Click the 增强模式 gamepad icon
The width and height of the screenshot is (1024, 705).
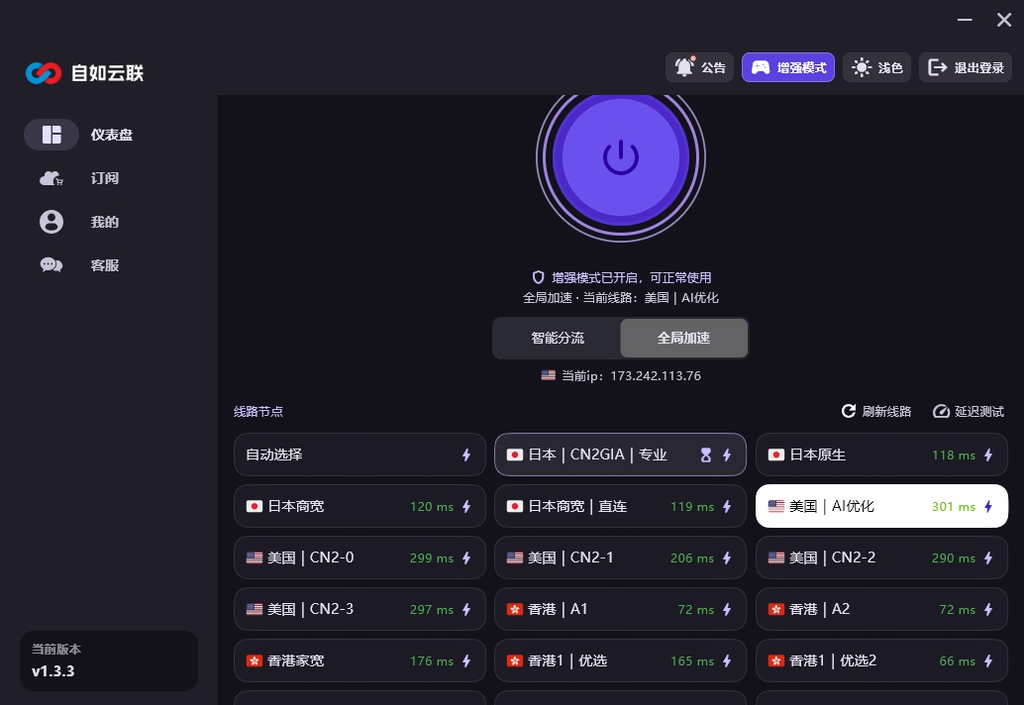(760, 67)
